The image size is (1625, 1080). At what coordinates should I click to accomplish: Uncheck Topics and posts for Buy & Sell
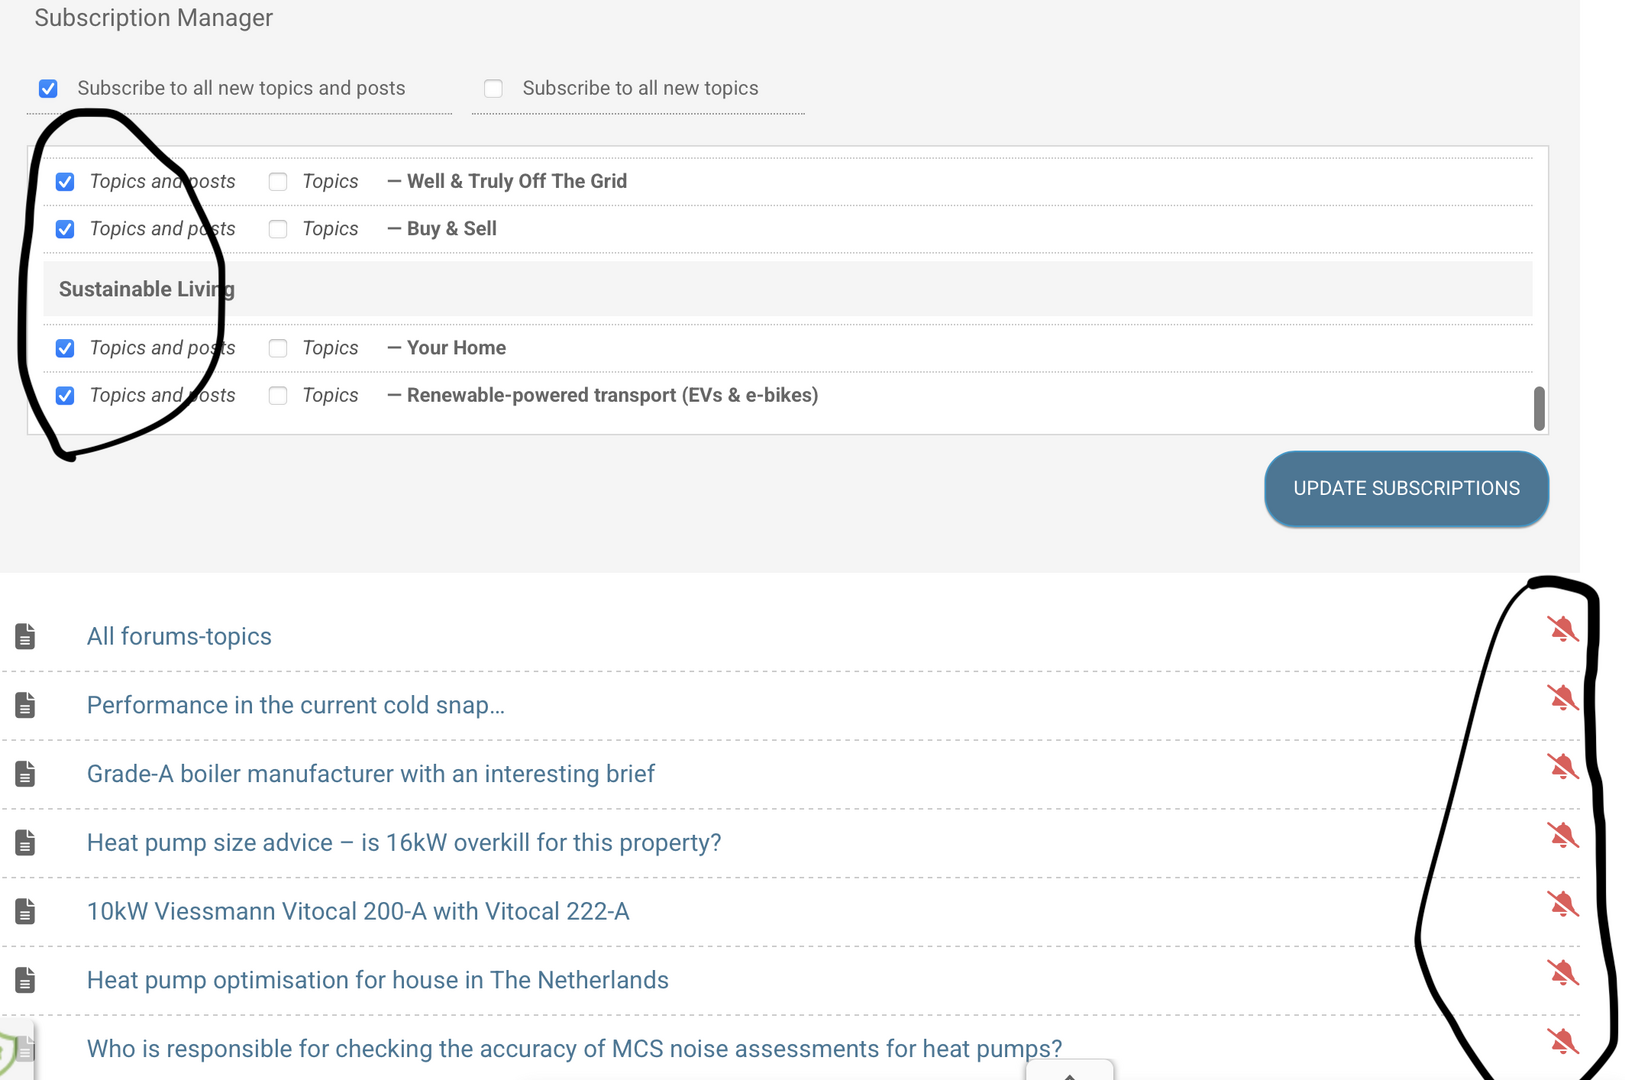click(65, 229)
